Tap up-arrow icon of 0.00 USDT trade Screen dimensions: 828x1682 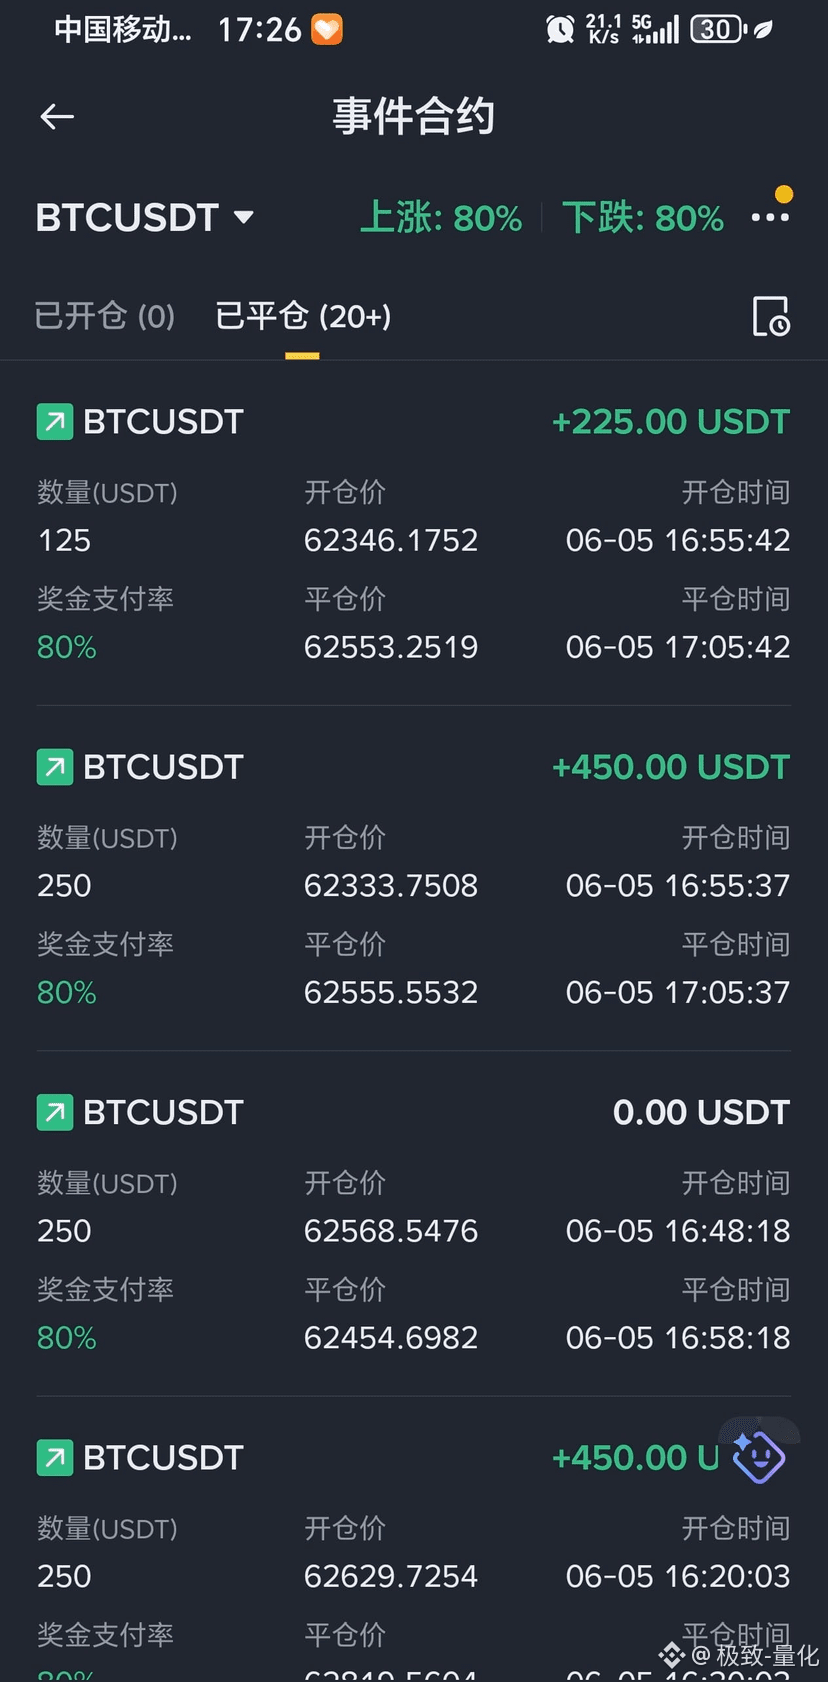click(55, 1112)
